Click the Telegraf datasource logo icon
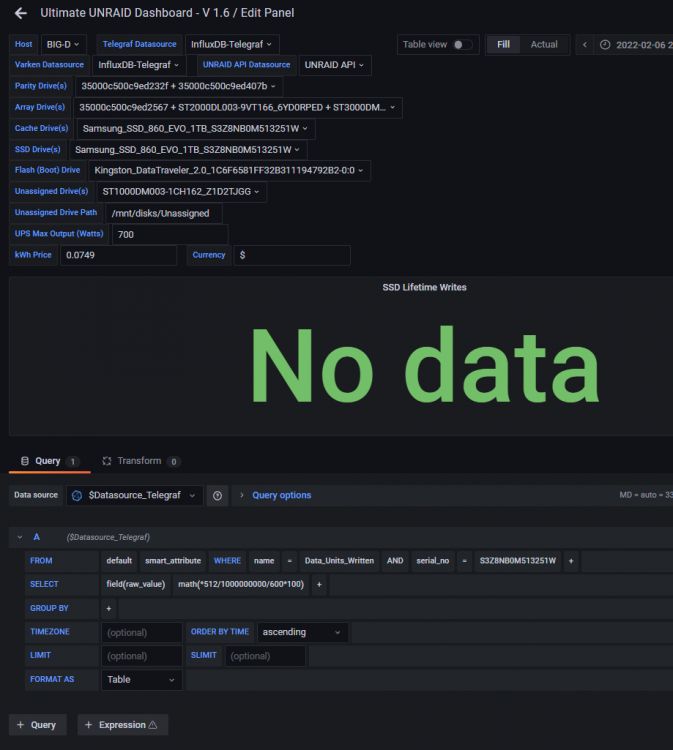673x750 pixels. 77,496
